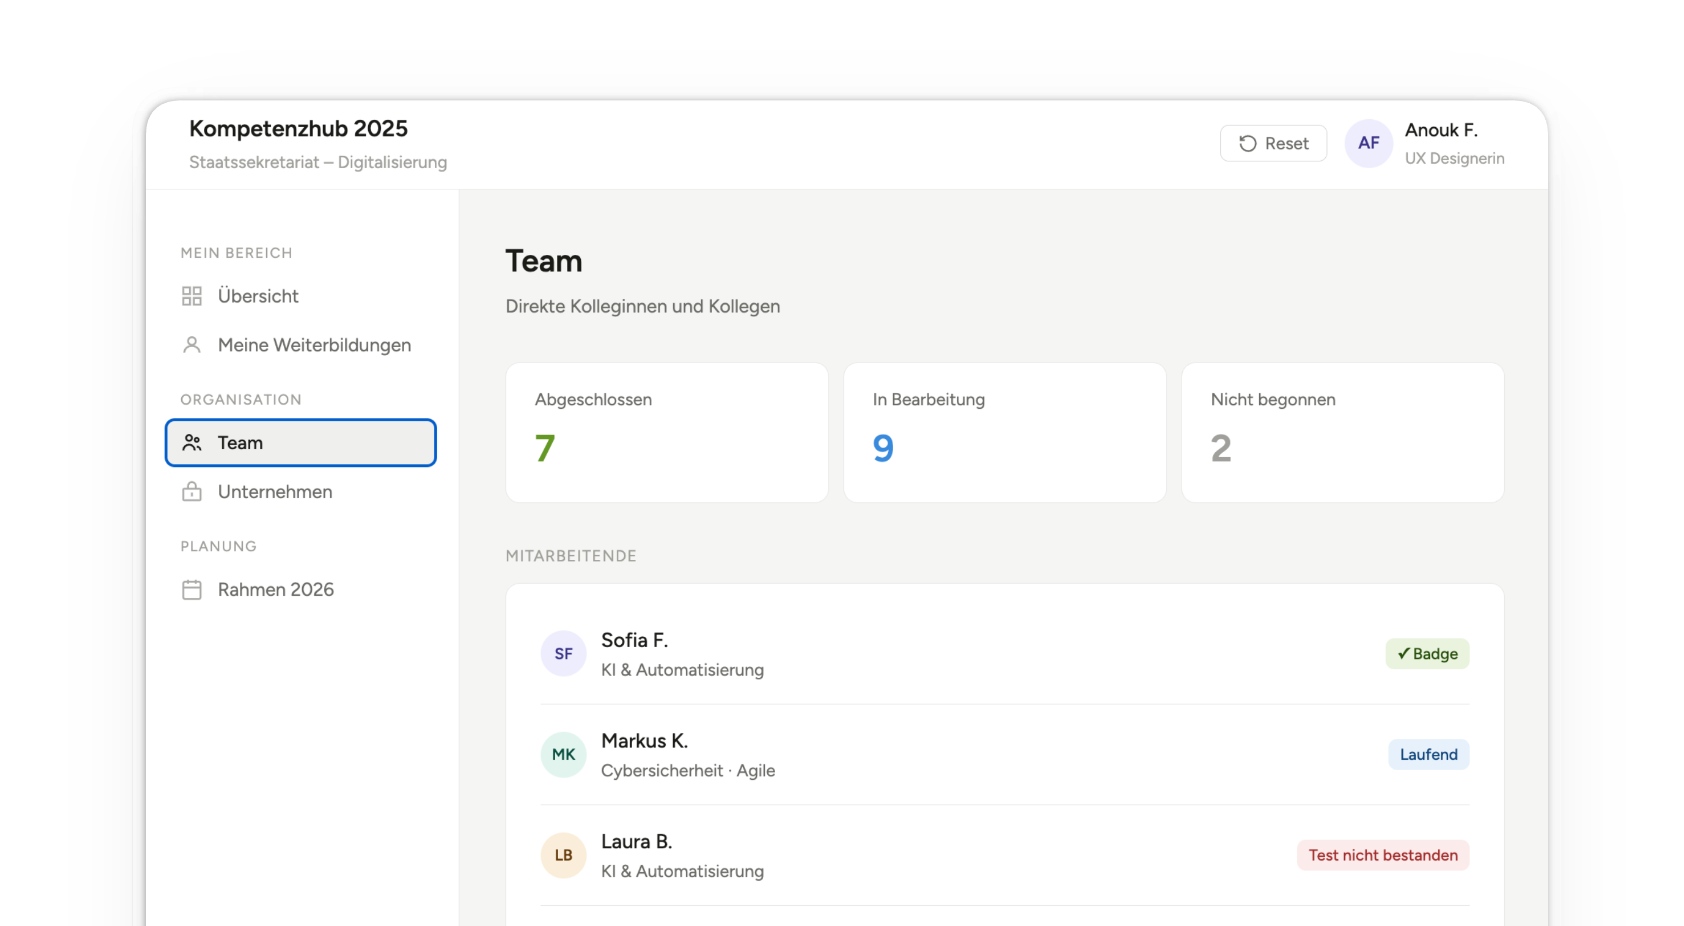Click the circular arrow Reset icon
The image size is (1684, 926).
pyautogui.click(x=1248, y=143)
